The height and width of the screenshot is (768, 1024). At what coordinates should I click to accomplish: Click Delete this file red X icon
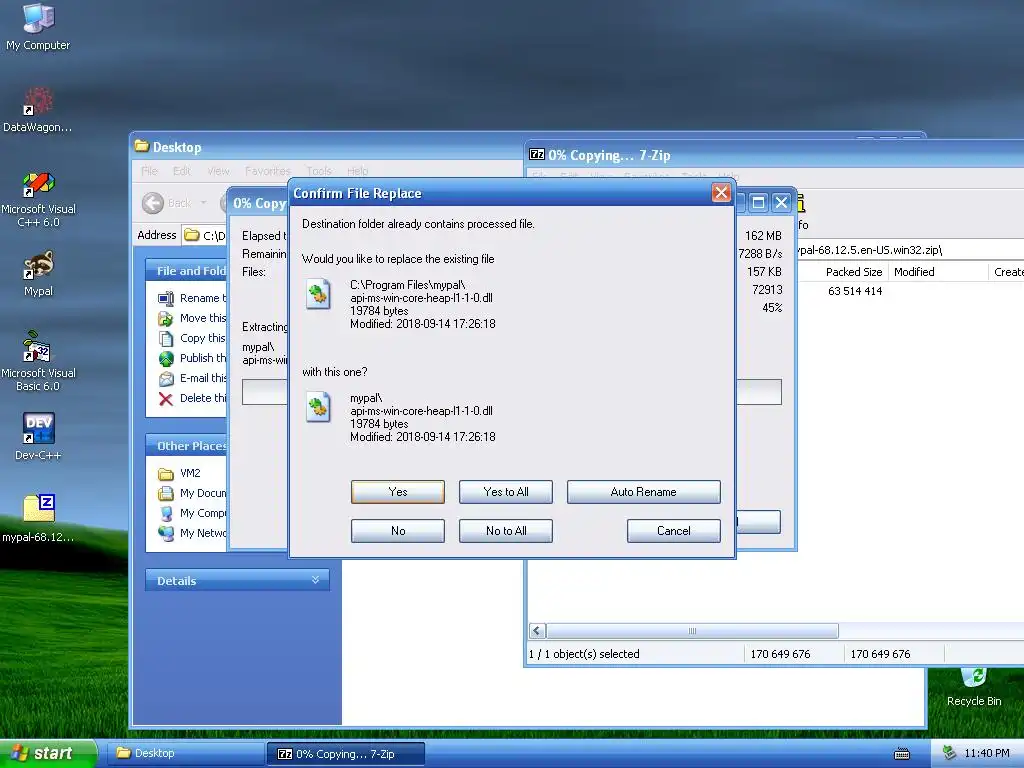[x=166, y=398]
